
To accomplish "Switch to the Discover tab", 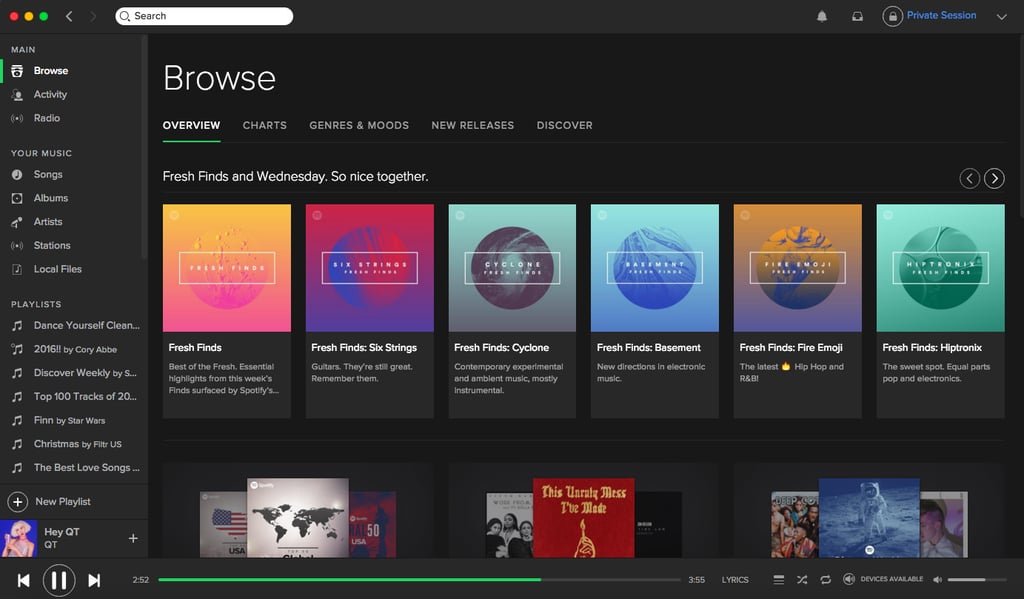I will coord(565,125).
